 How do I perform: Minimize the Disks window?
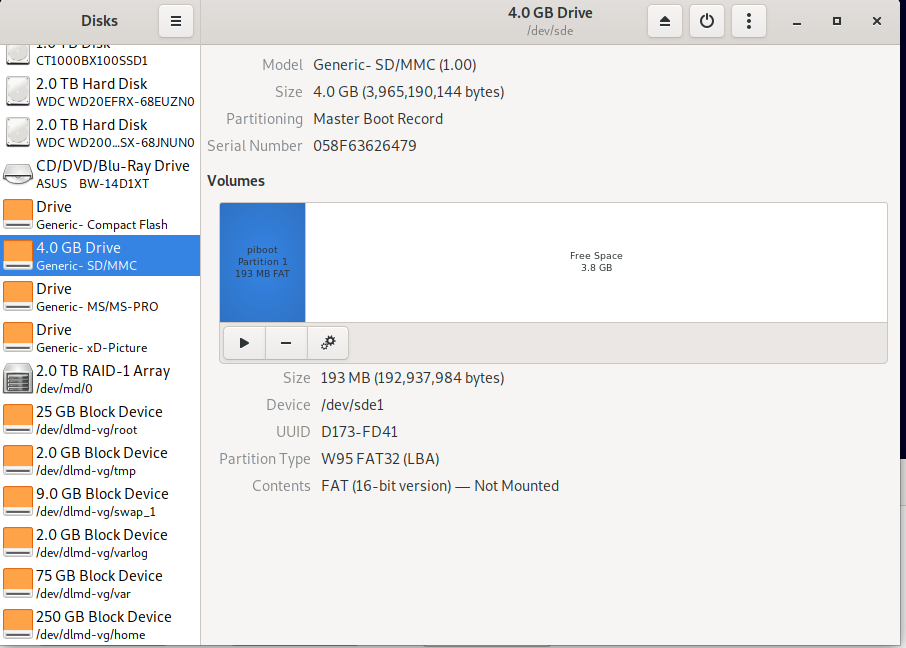pyautogui.click(x=797, y=21)
